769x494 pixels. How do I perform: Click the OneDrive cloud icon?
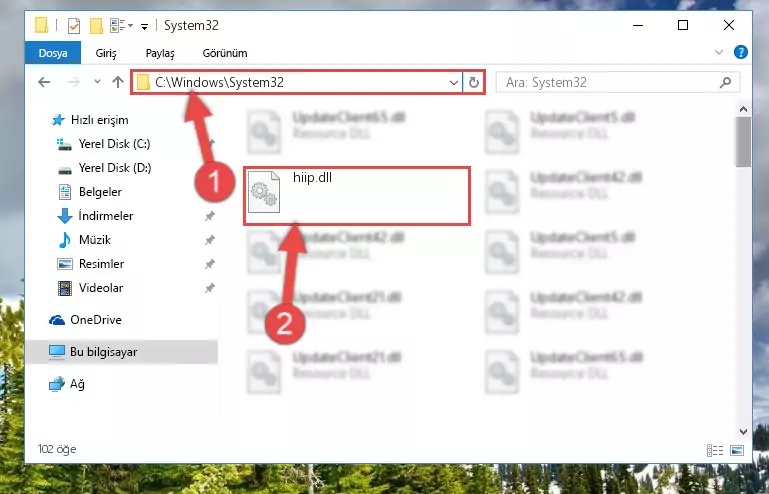pyautogui.click(x=57, y=320)
